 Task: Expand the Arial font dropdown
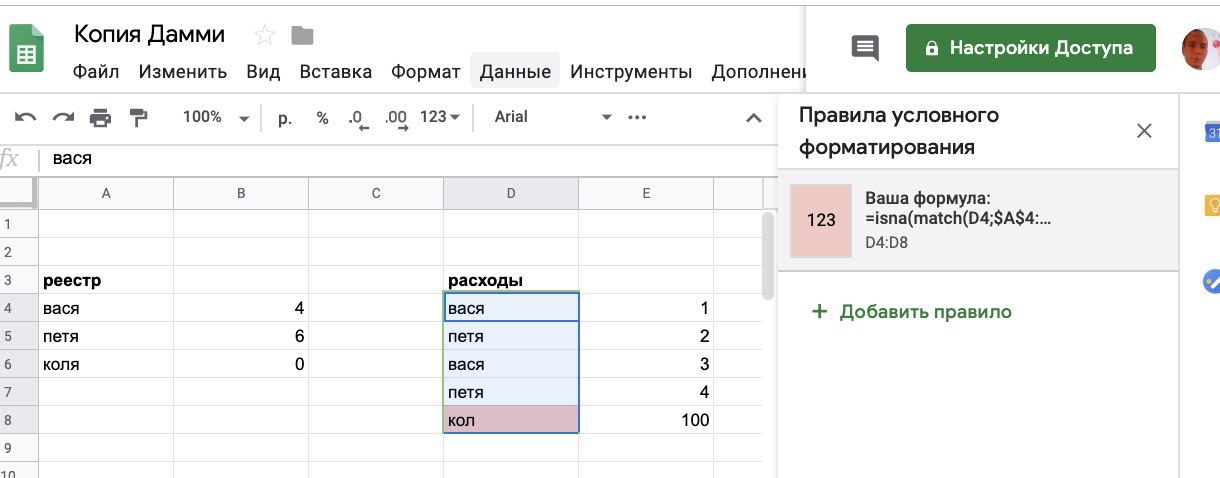(x=552, y=118)
